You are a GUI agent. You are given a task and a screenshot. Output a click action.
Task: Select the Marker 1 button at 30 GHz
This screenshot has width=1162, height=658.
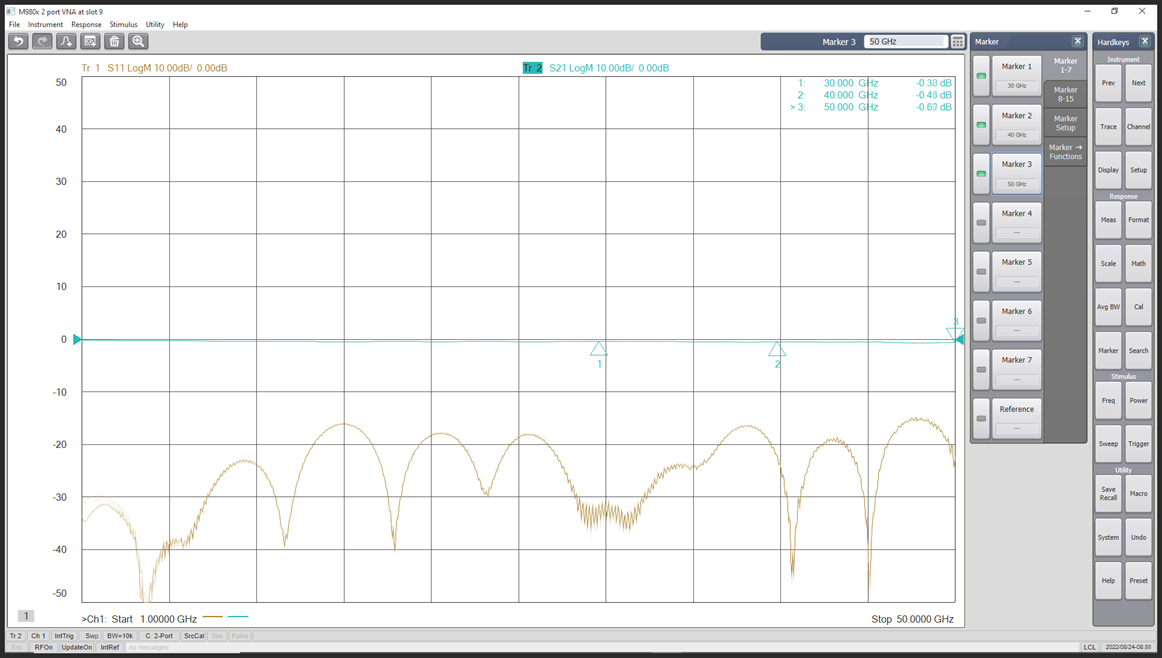[x=1017, y=76]
